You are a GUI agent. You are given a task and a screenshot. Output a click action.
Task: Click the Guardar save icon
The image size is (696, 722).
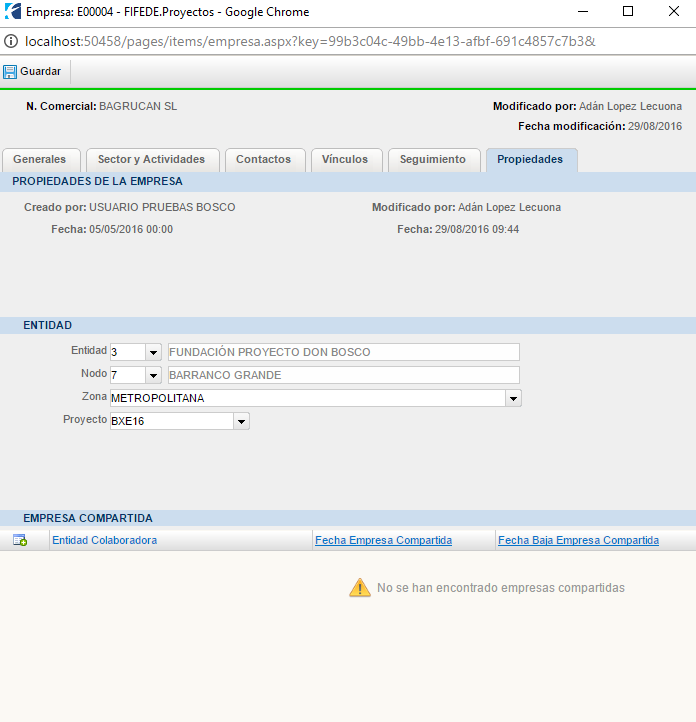point(10,72)
